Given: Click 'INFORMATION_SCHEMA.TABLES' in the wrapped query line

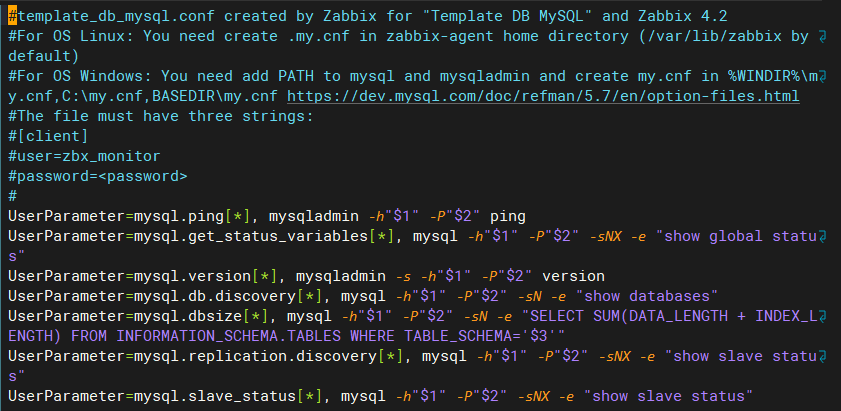Looking at the screenshot, I should point(228,337).
